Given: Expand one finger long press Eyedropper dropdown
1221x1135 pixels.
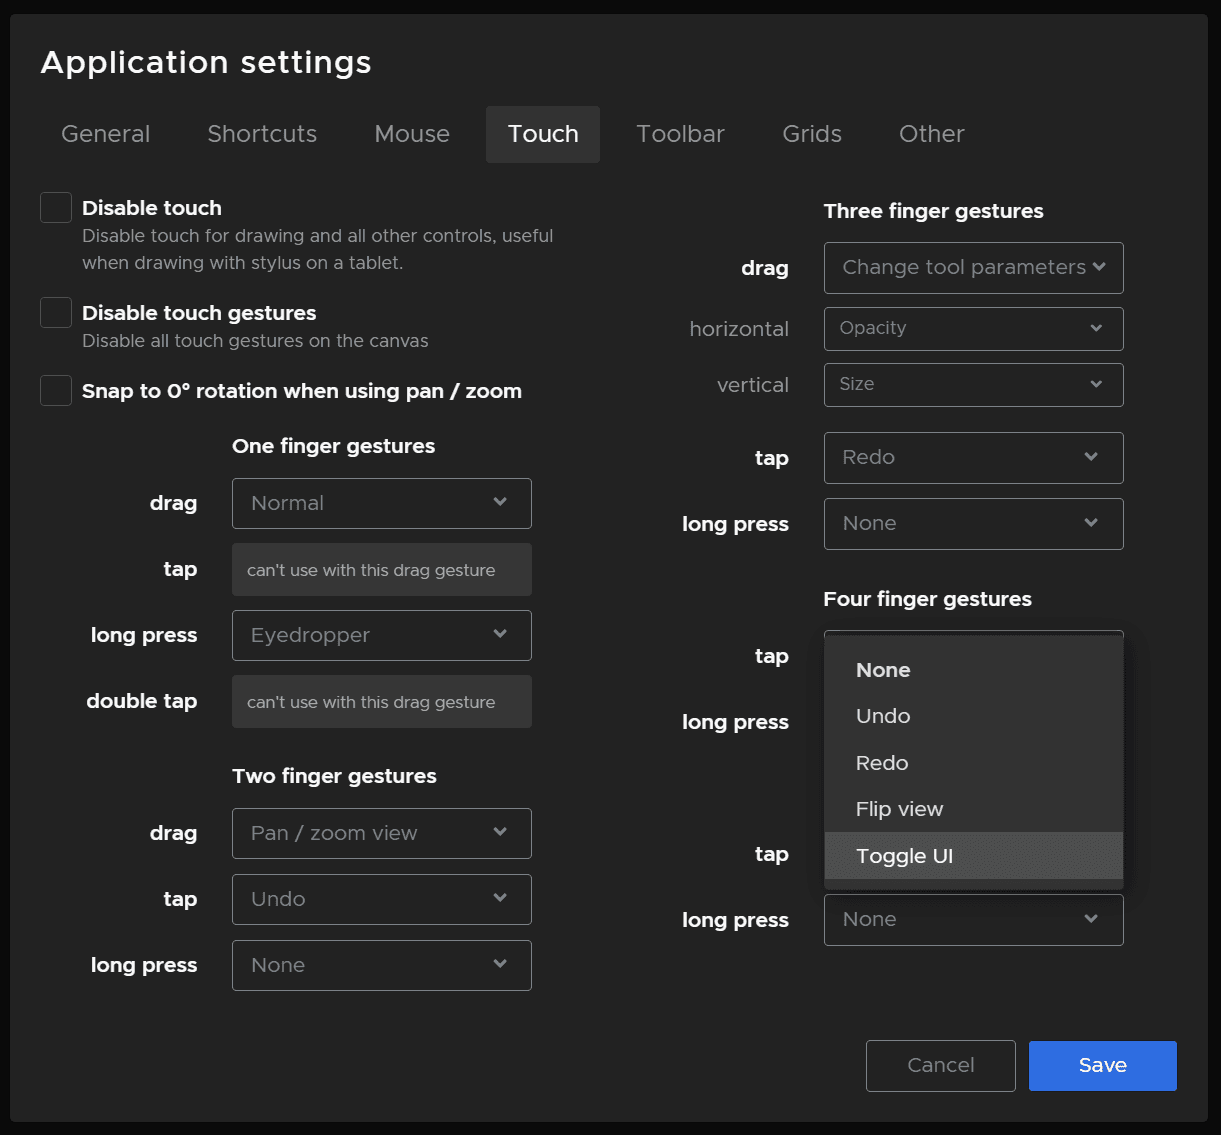Looking at the screenshot, I should click(x=381, y=635).
